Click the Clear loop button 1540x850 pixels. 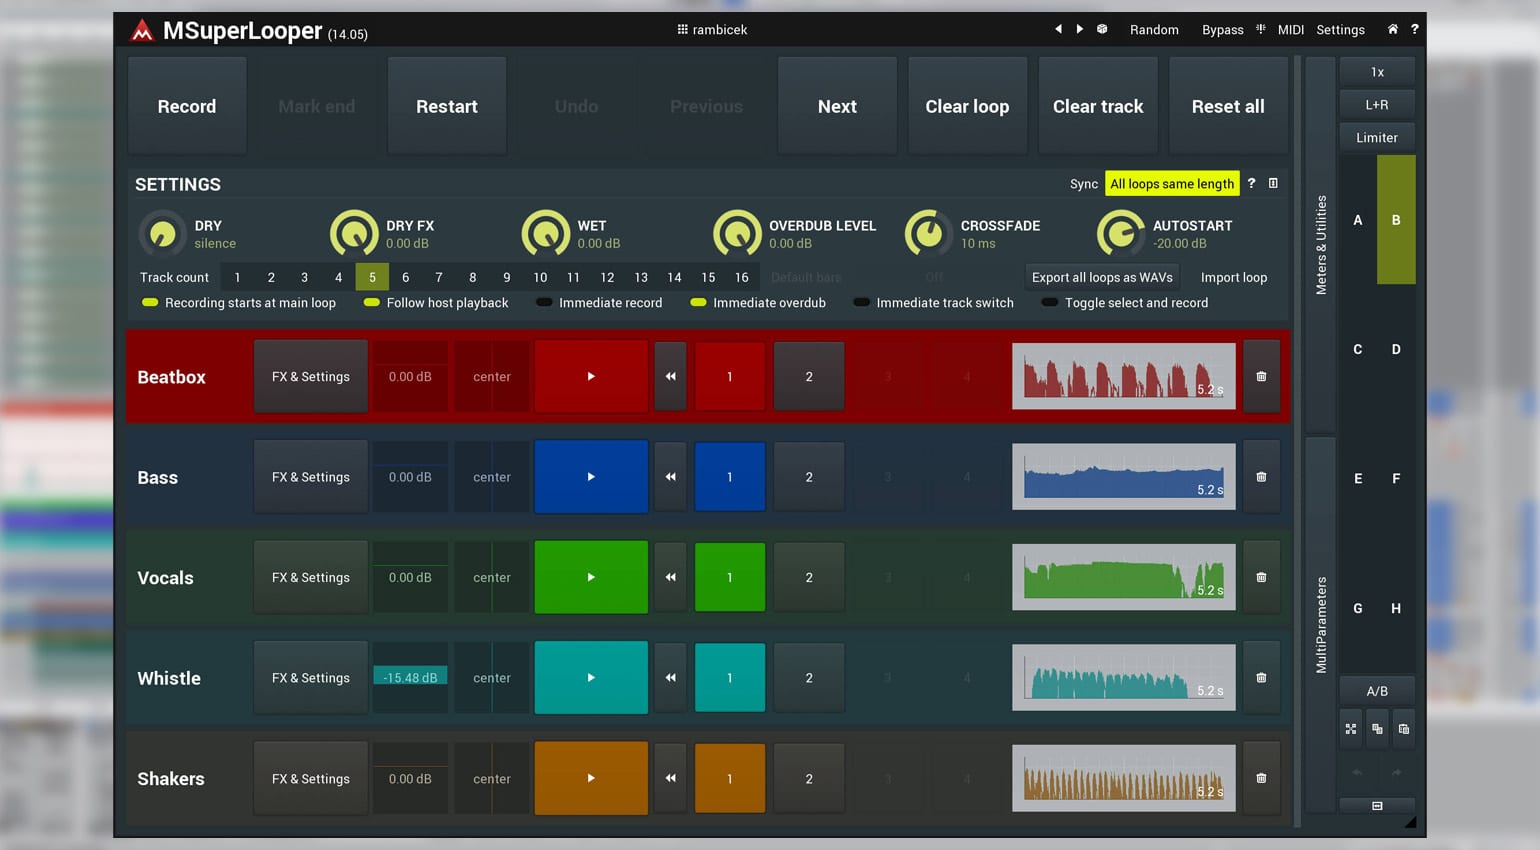[967, 106]
